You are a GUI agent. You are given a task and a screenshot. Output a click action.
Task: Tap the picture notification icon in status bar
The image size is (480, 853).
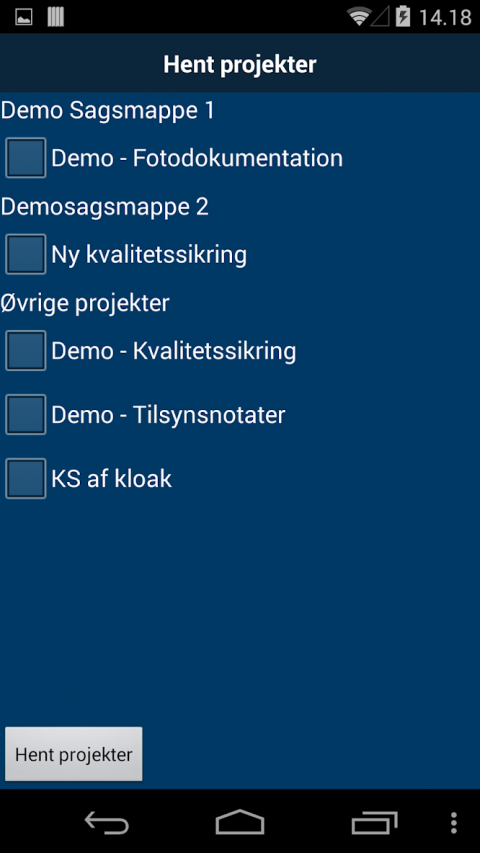click(x=23, y=17)
